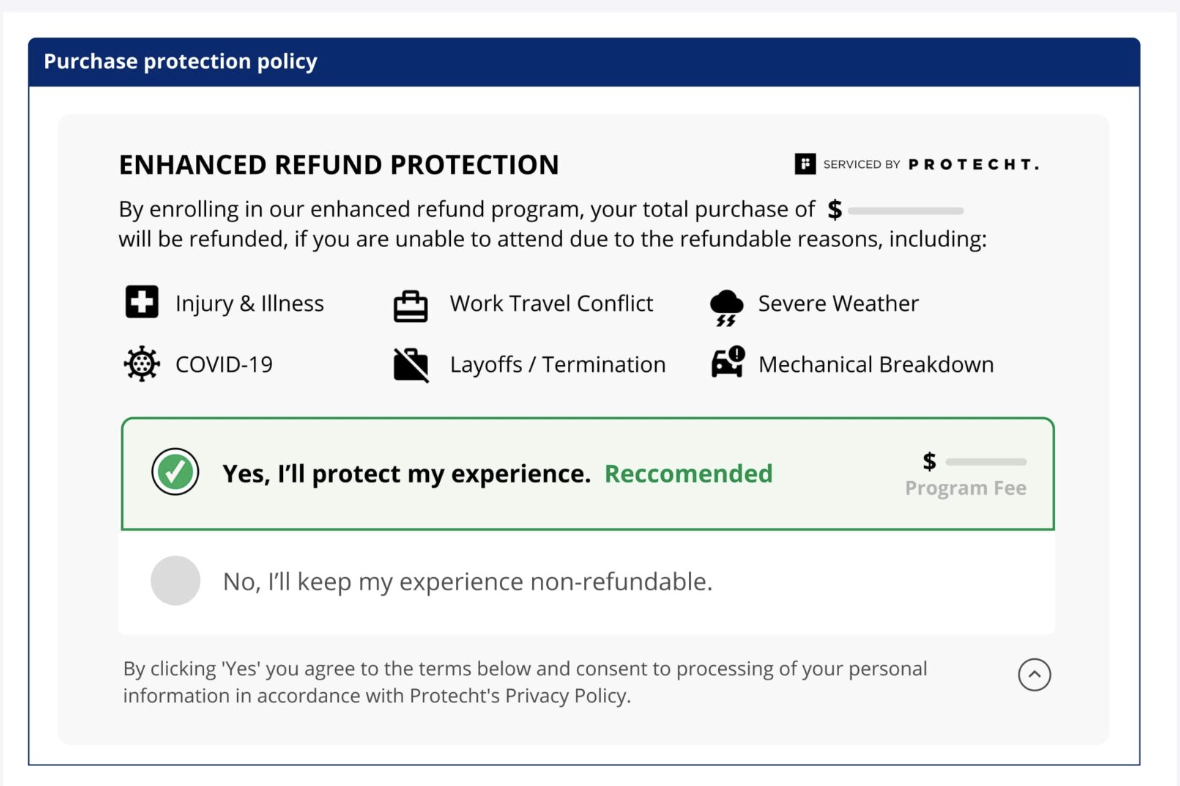Click the Severe Weather storm cloud icon

726,306
